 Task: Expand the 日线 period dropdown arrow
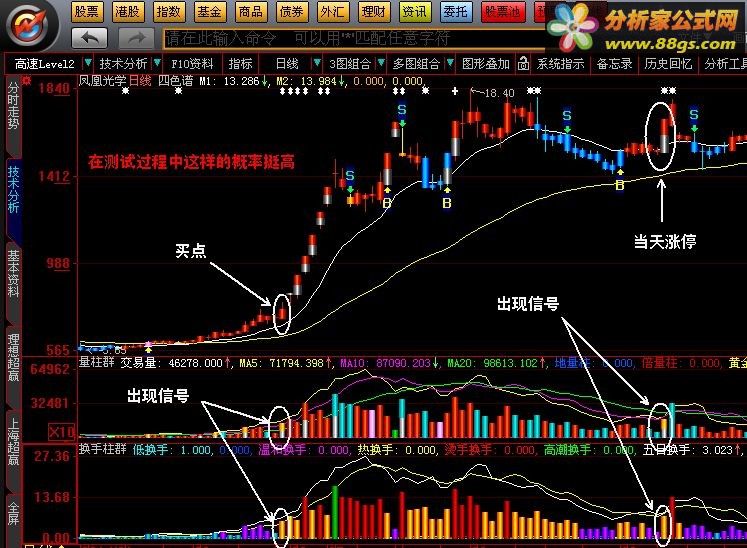pyautogui.click(x=317, y=63)
